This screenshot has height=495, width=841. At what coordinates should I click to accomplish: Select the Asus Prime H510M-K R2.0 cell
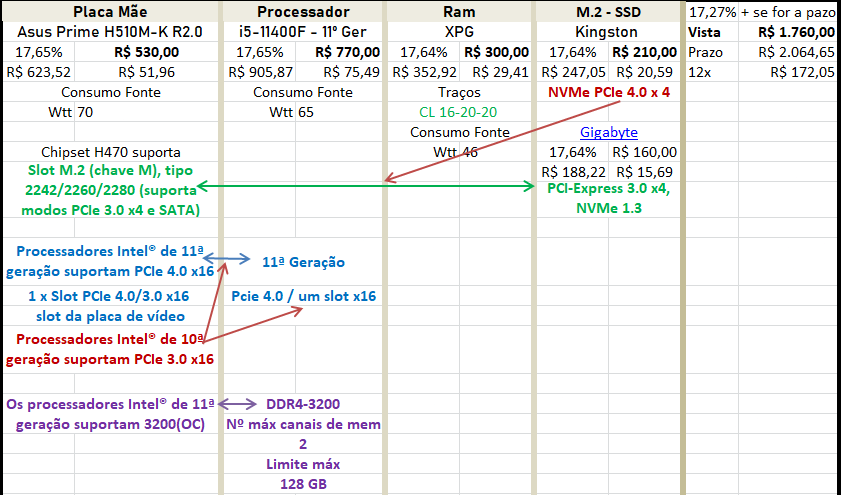click(110, 32)
